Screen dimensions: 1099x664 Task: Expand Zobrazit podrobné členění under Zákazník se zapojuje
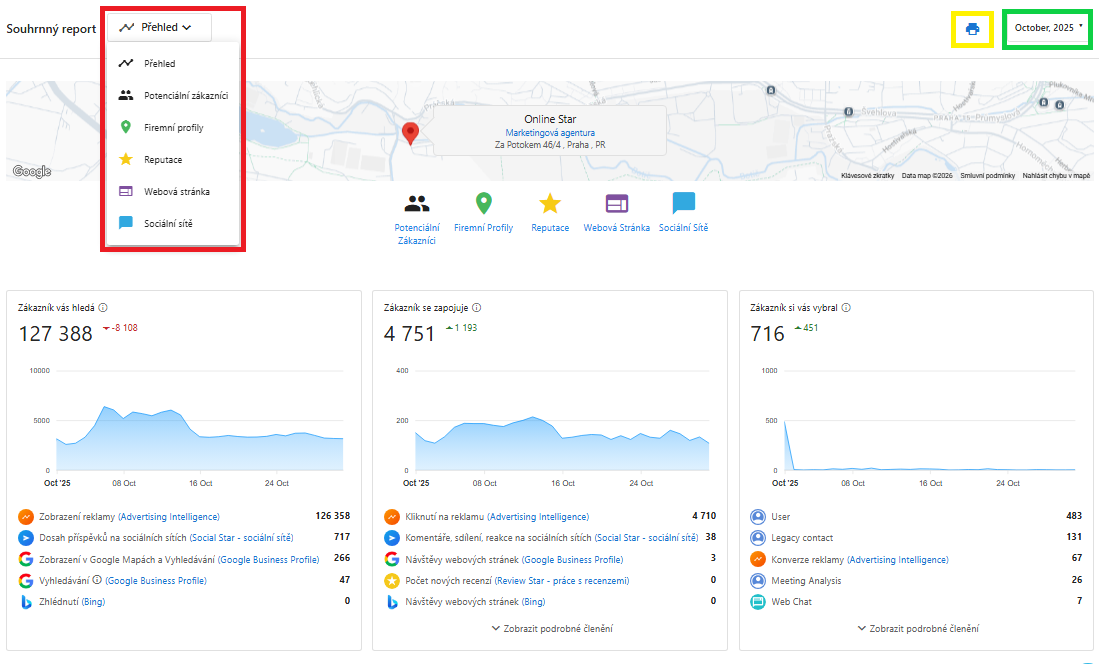pyautogui.click(x=552, y=628)
